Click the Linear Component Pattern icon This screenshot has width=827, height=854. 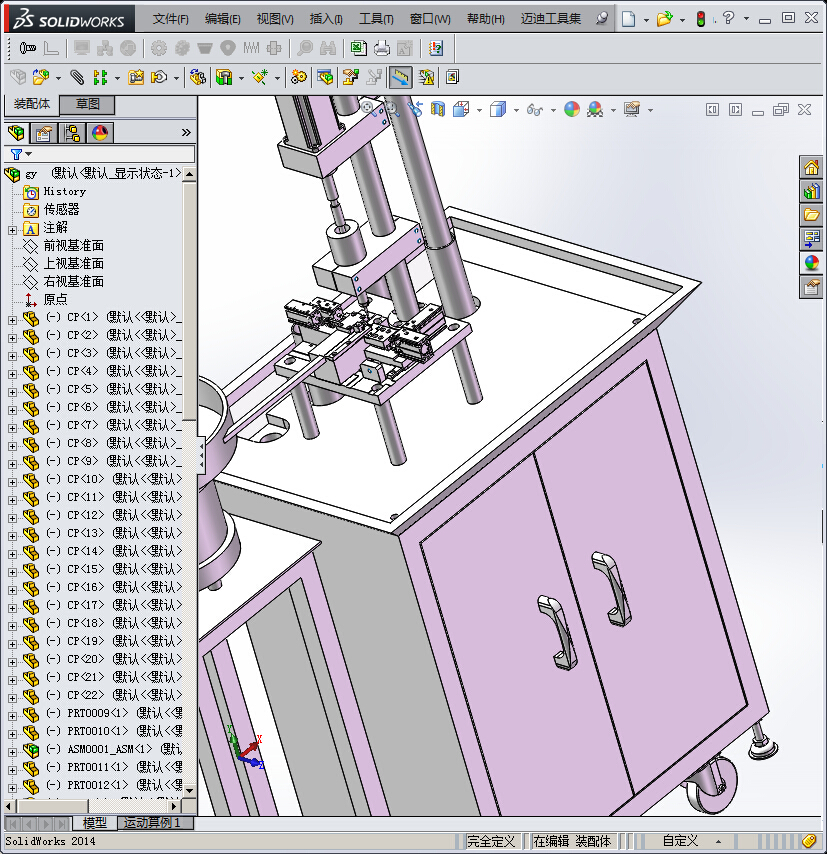[x=100, y=77]
